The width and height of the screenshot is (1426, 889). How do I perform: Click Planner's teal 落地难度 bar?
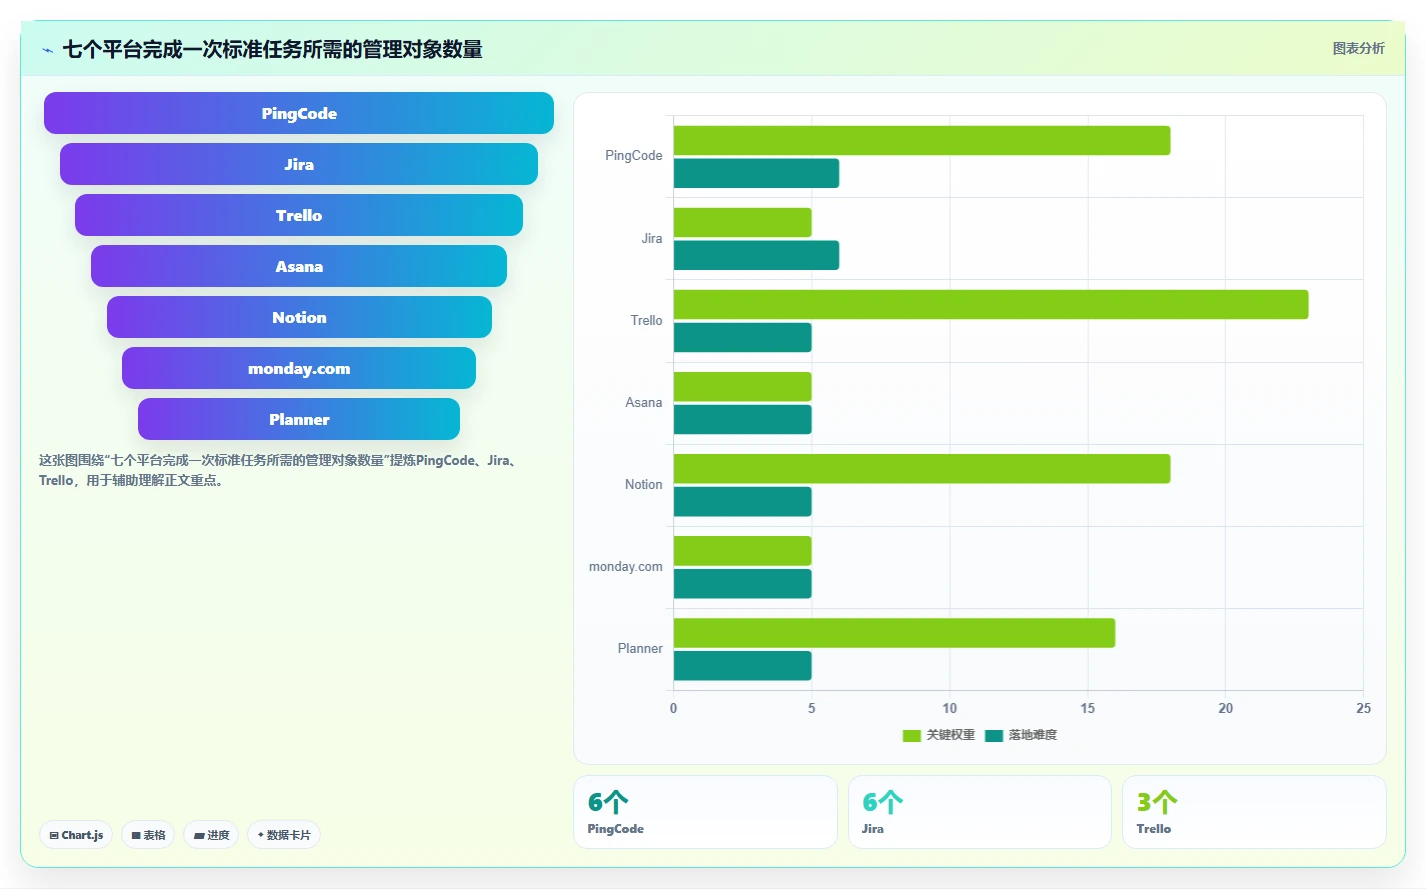pos(742,665)
